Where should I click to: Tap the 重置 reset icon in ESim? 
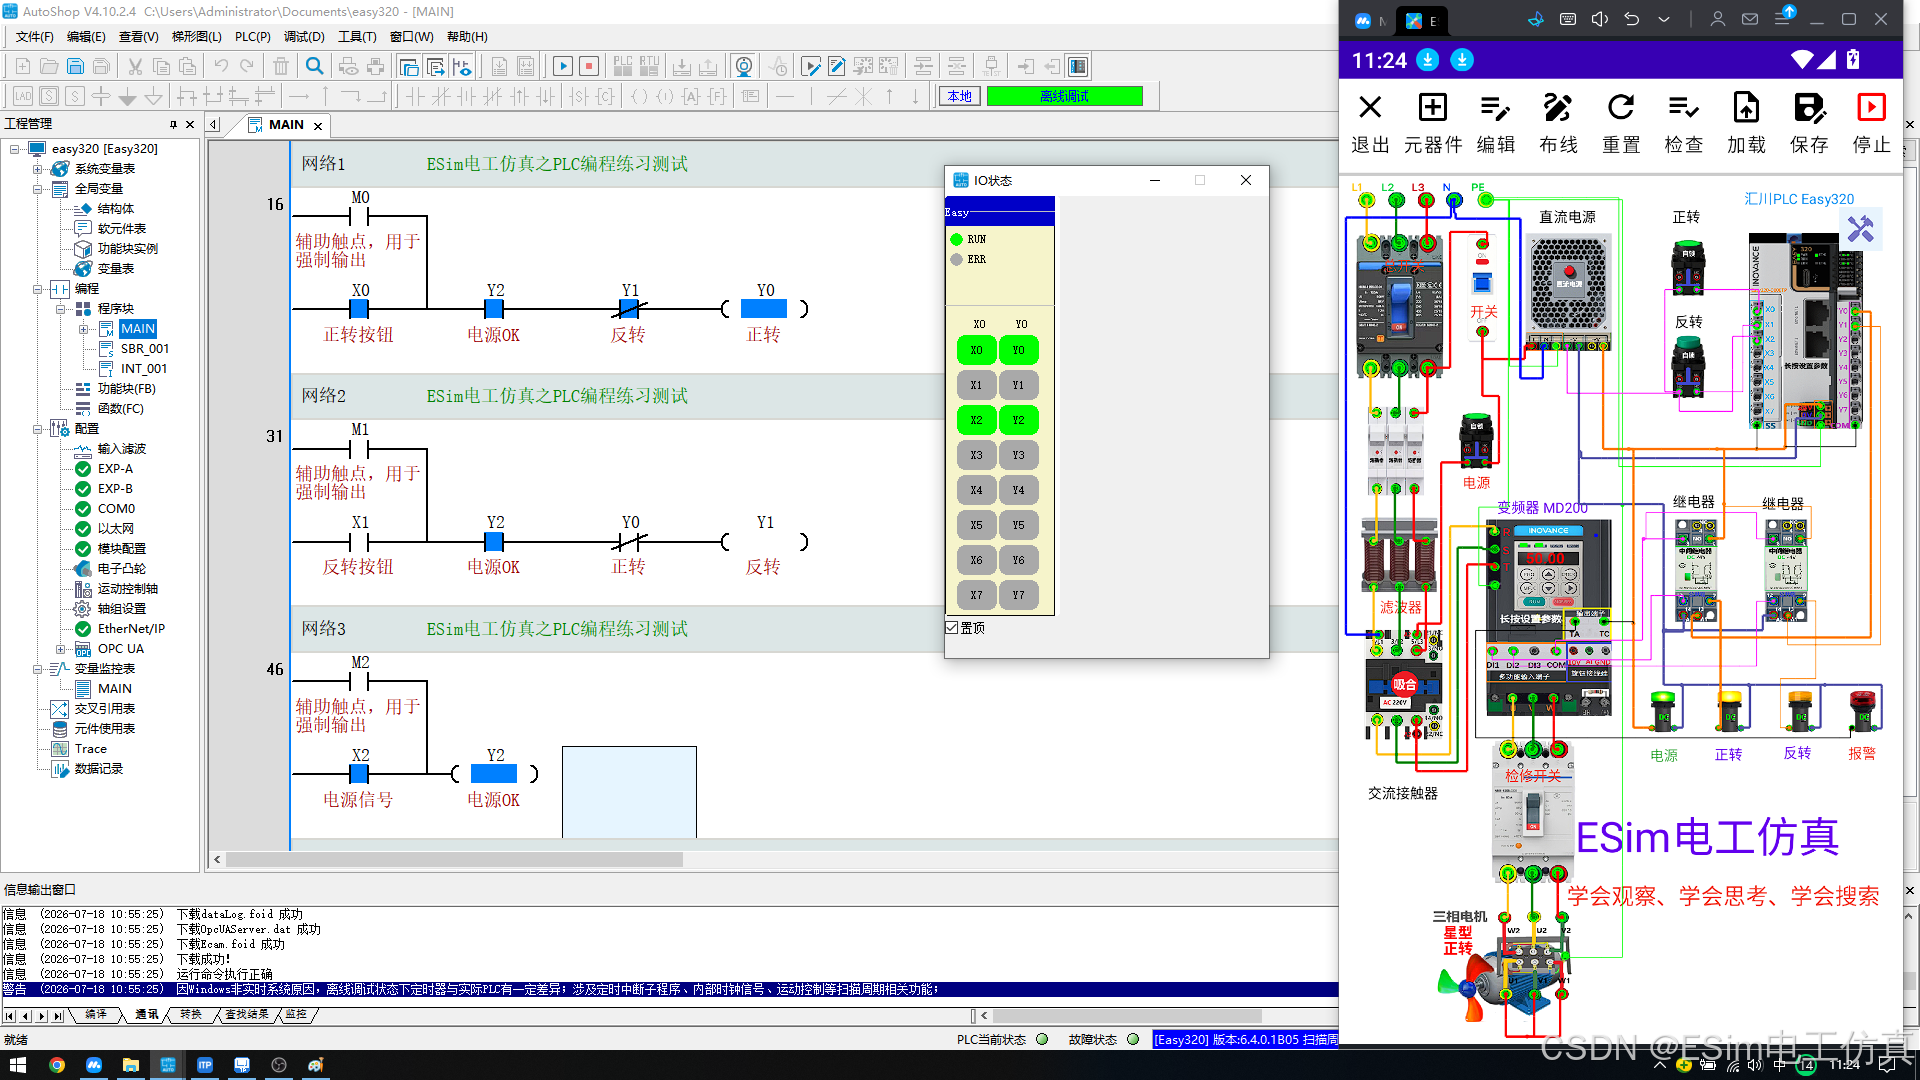point(1621,108)
